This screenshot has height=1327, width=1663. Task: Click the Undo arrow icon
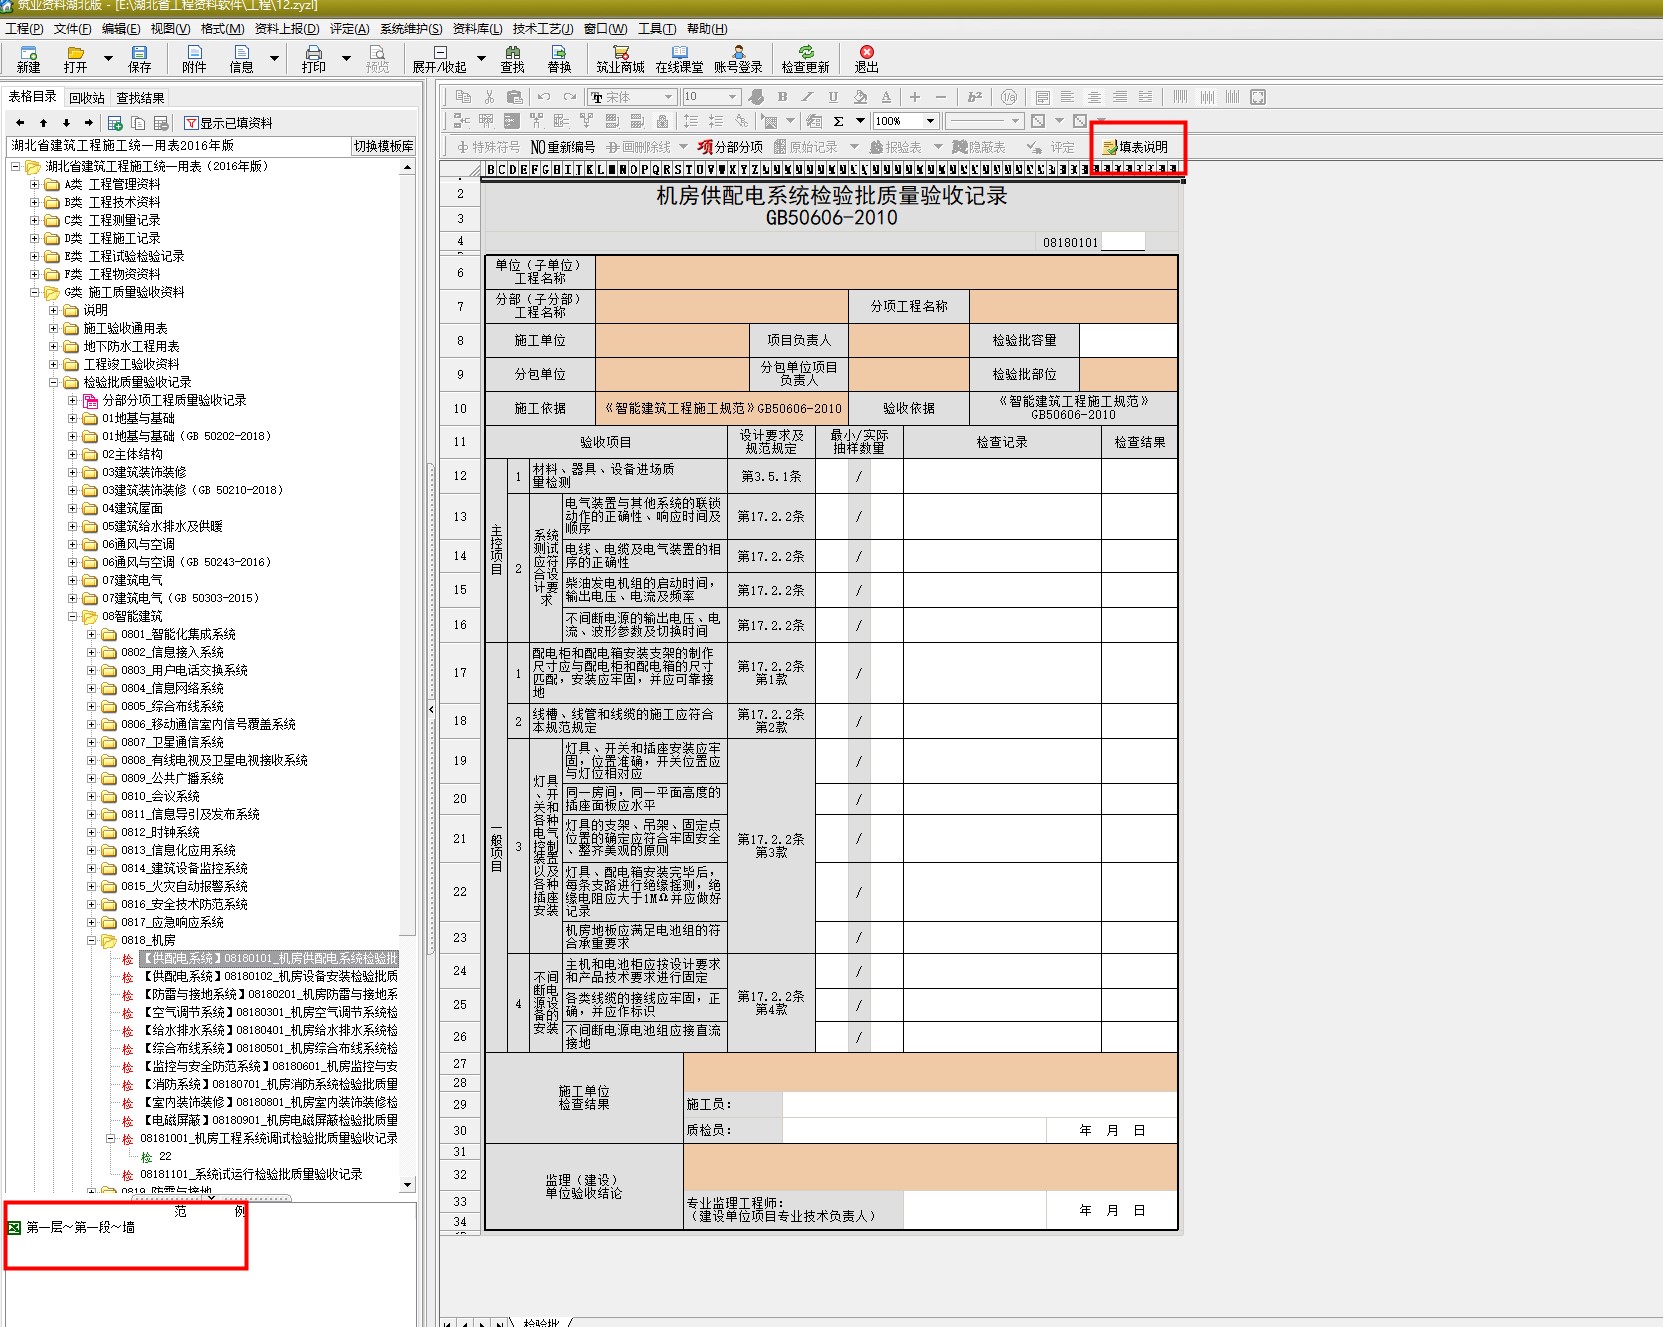[x=543, y=97]
